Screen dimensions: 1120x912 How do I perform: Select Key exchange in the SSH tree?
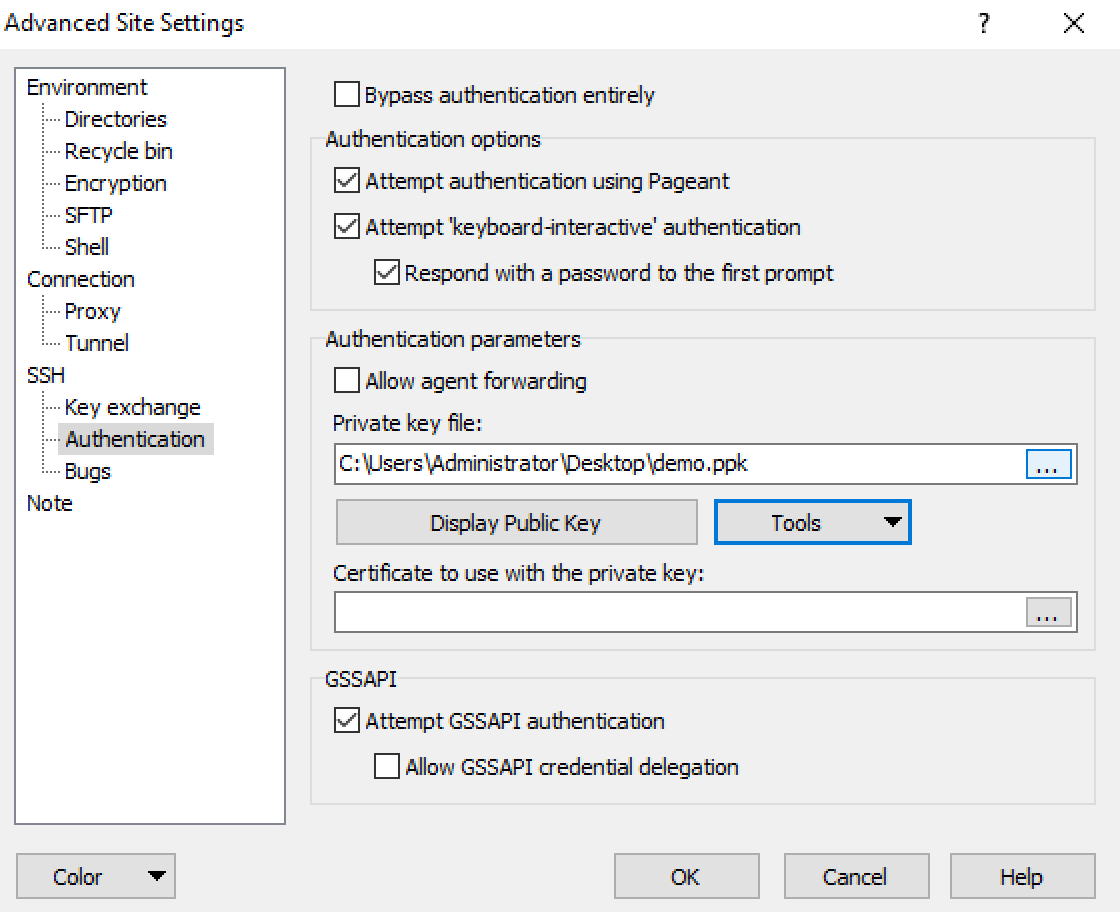tap(132, 407)
